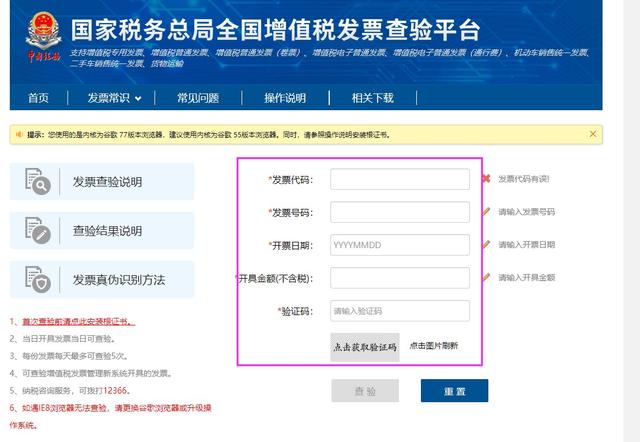Image resolution: width=640 pixels, height=442 pixels.
Task: Click the 点击图片刷新 text
Action: [434, 346]
